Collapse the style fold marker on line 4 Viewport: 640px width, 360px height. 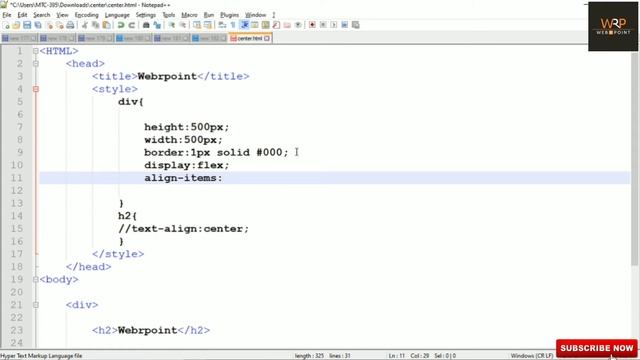coord(36,89)
